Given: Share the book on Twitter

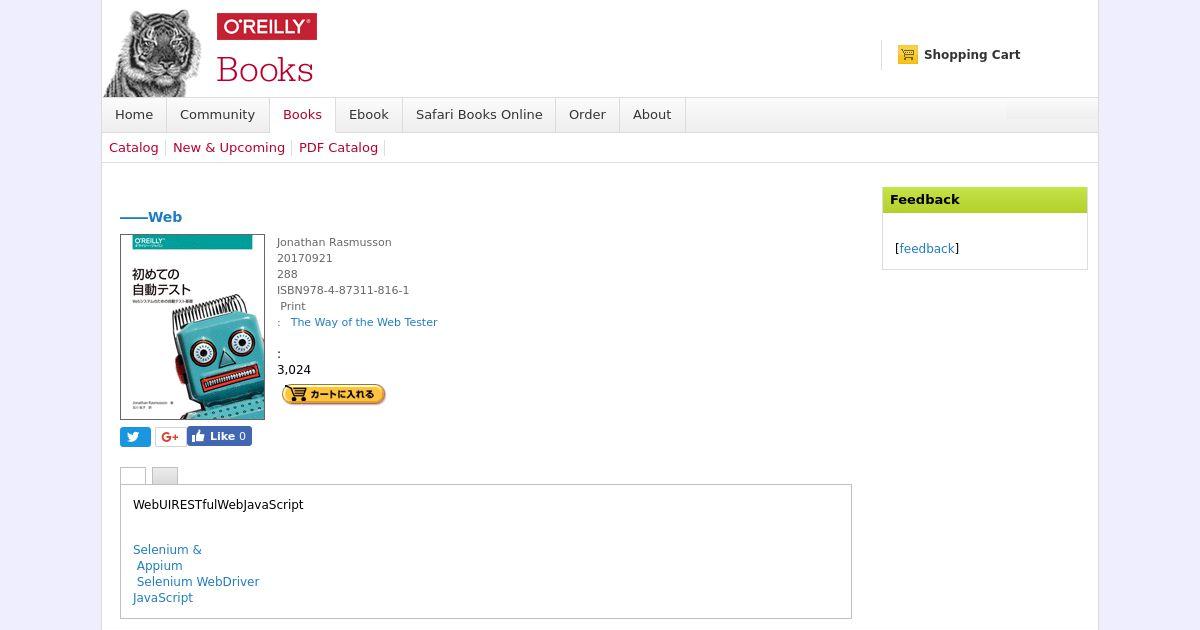Looking at the screenshot, I should [x=135, y=437].
